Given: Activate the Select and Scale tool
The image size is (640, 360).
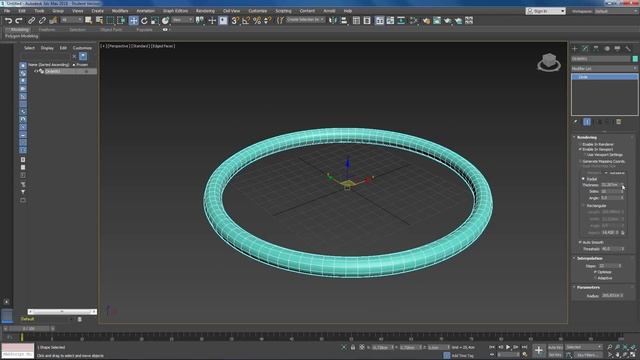Looking at the screenshot, I should tap(155, 20).
